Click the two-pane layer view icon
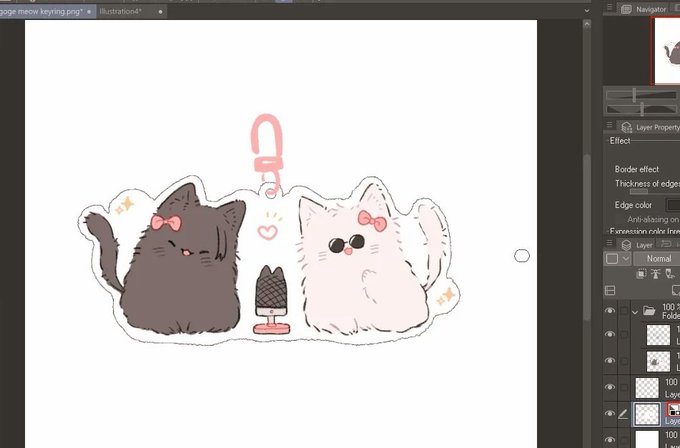680x448 pixels. coord(610,291)
